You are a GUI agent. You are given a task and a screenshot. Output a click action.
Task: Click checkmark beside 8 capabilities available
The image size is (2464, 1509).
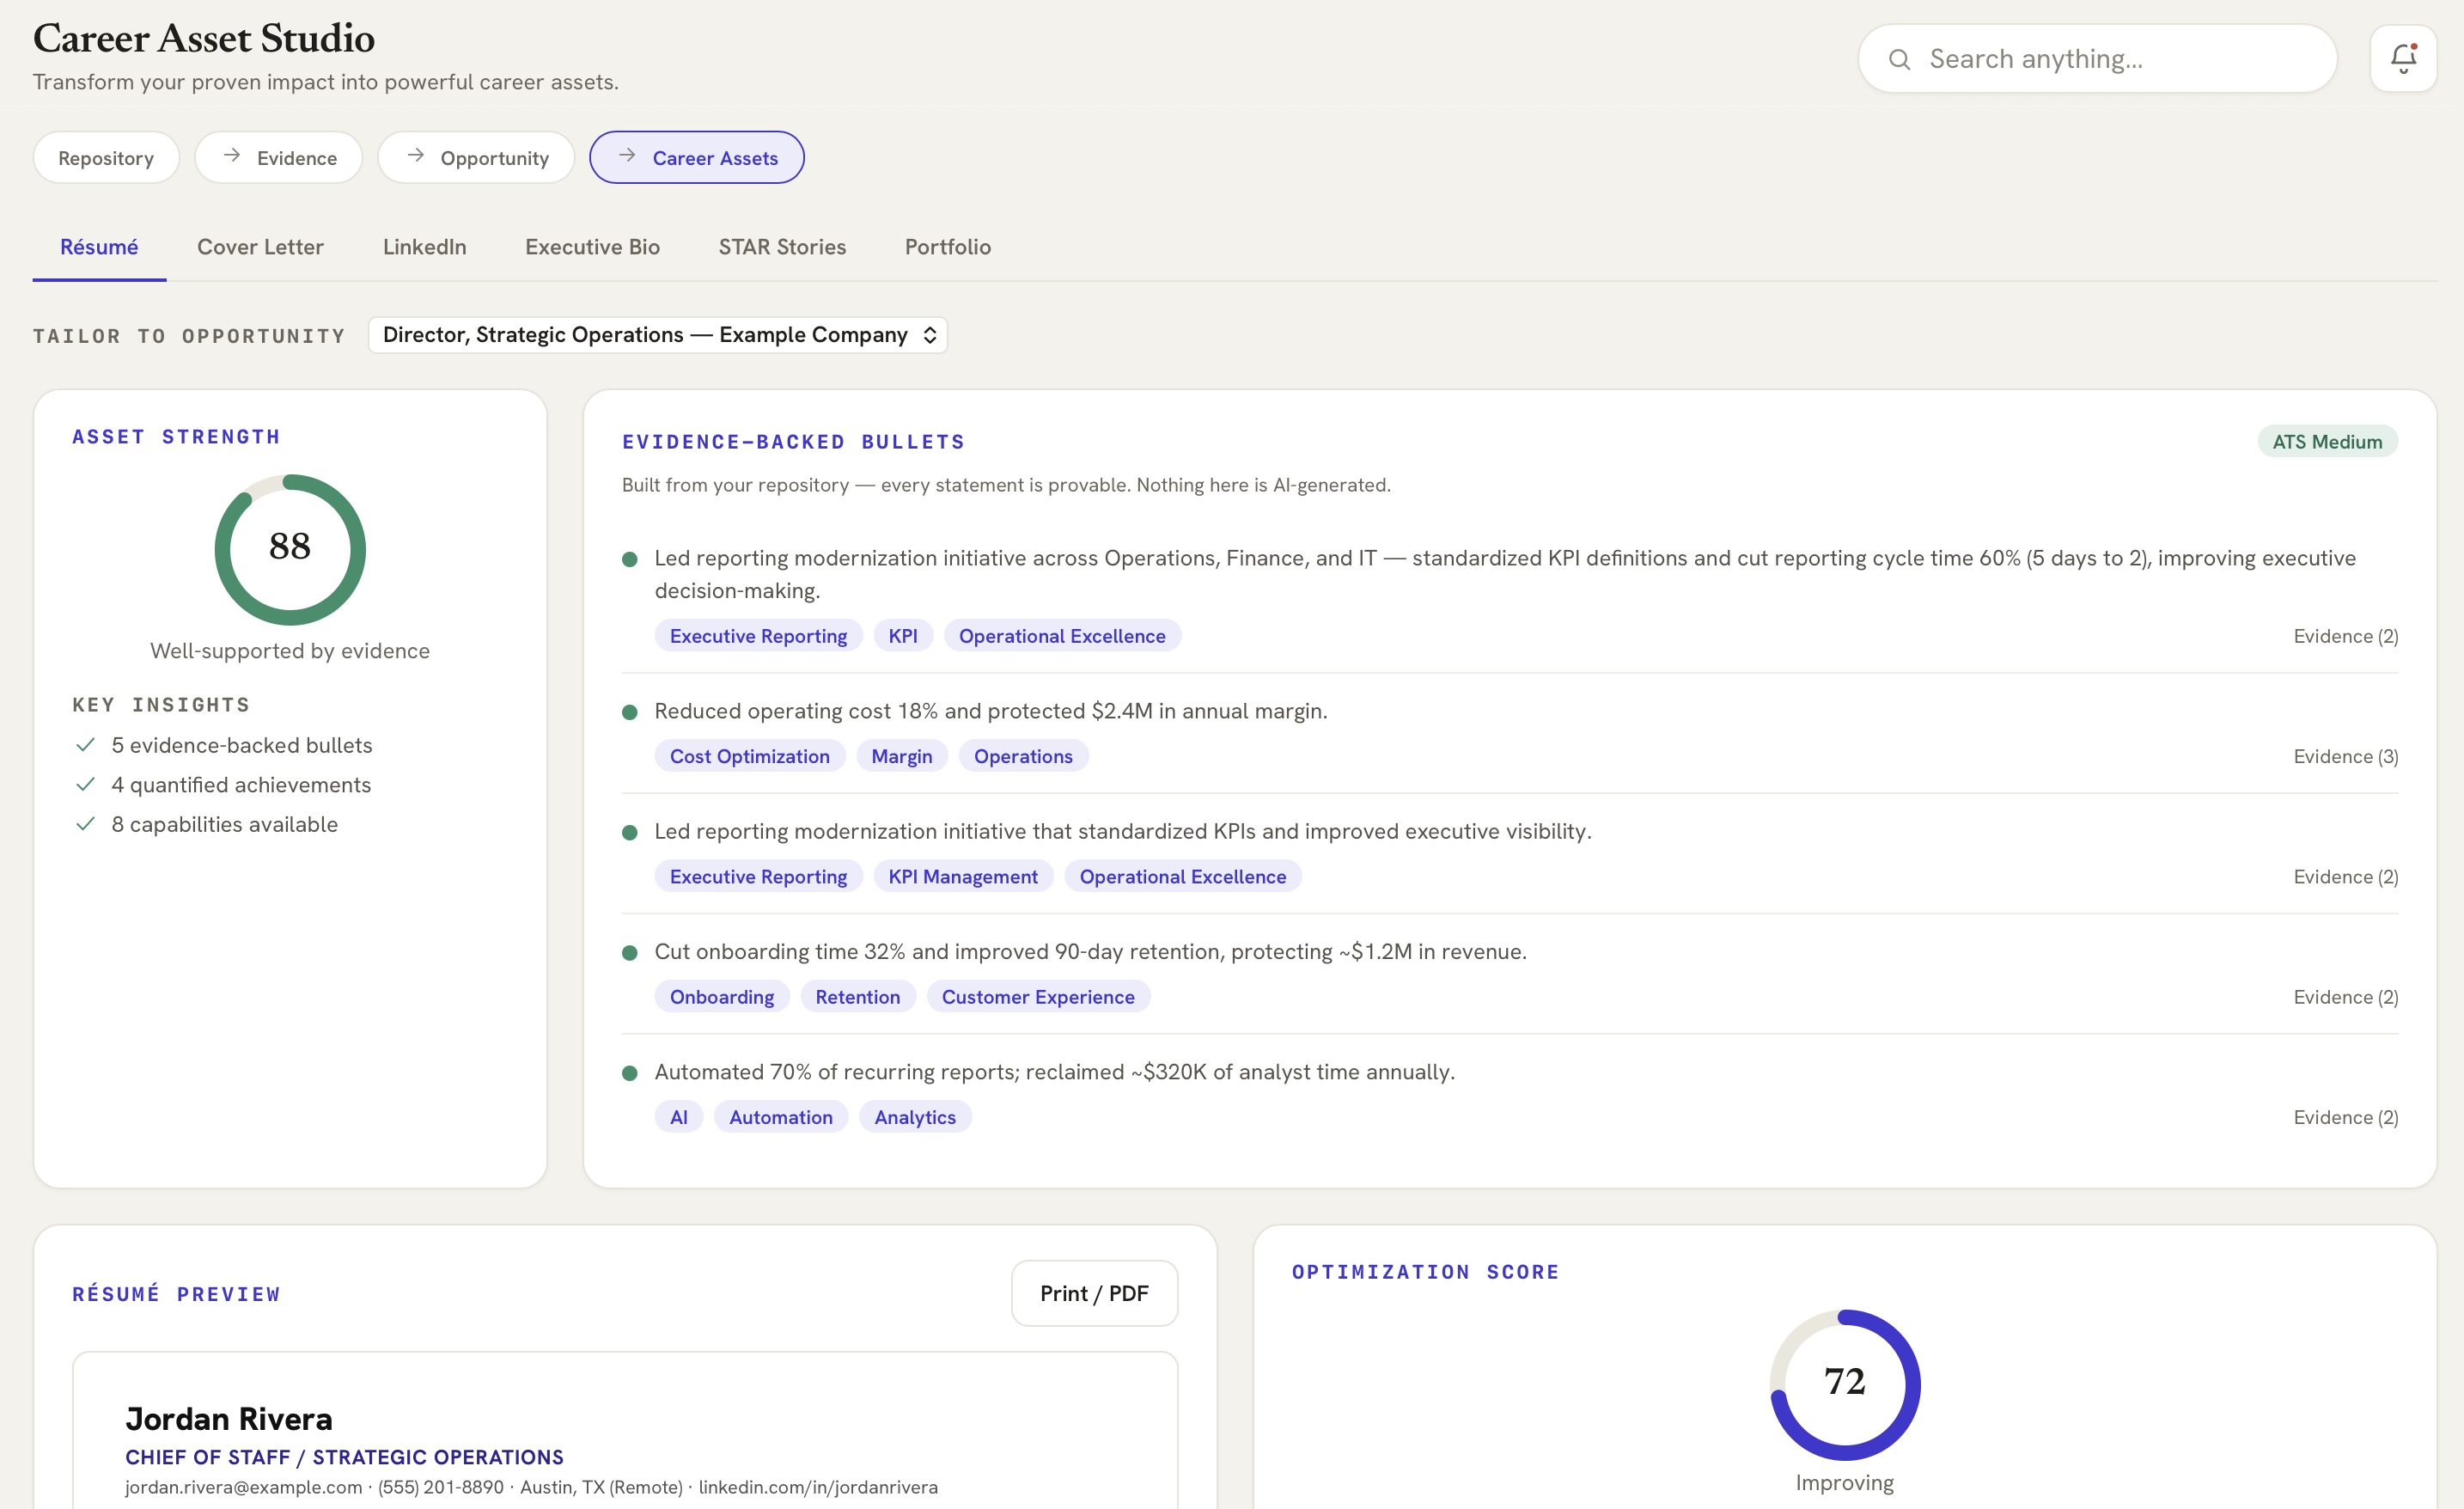(x=86, y=824)
